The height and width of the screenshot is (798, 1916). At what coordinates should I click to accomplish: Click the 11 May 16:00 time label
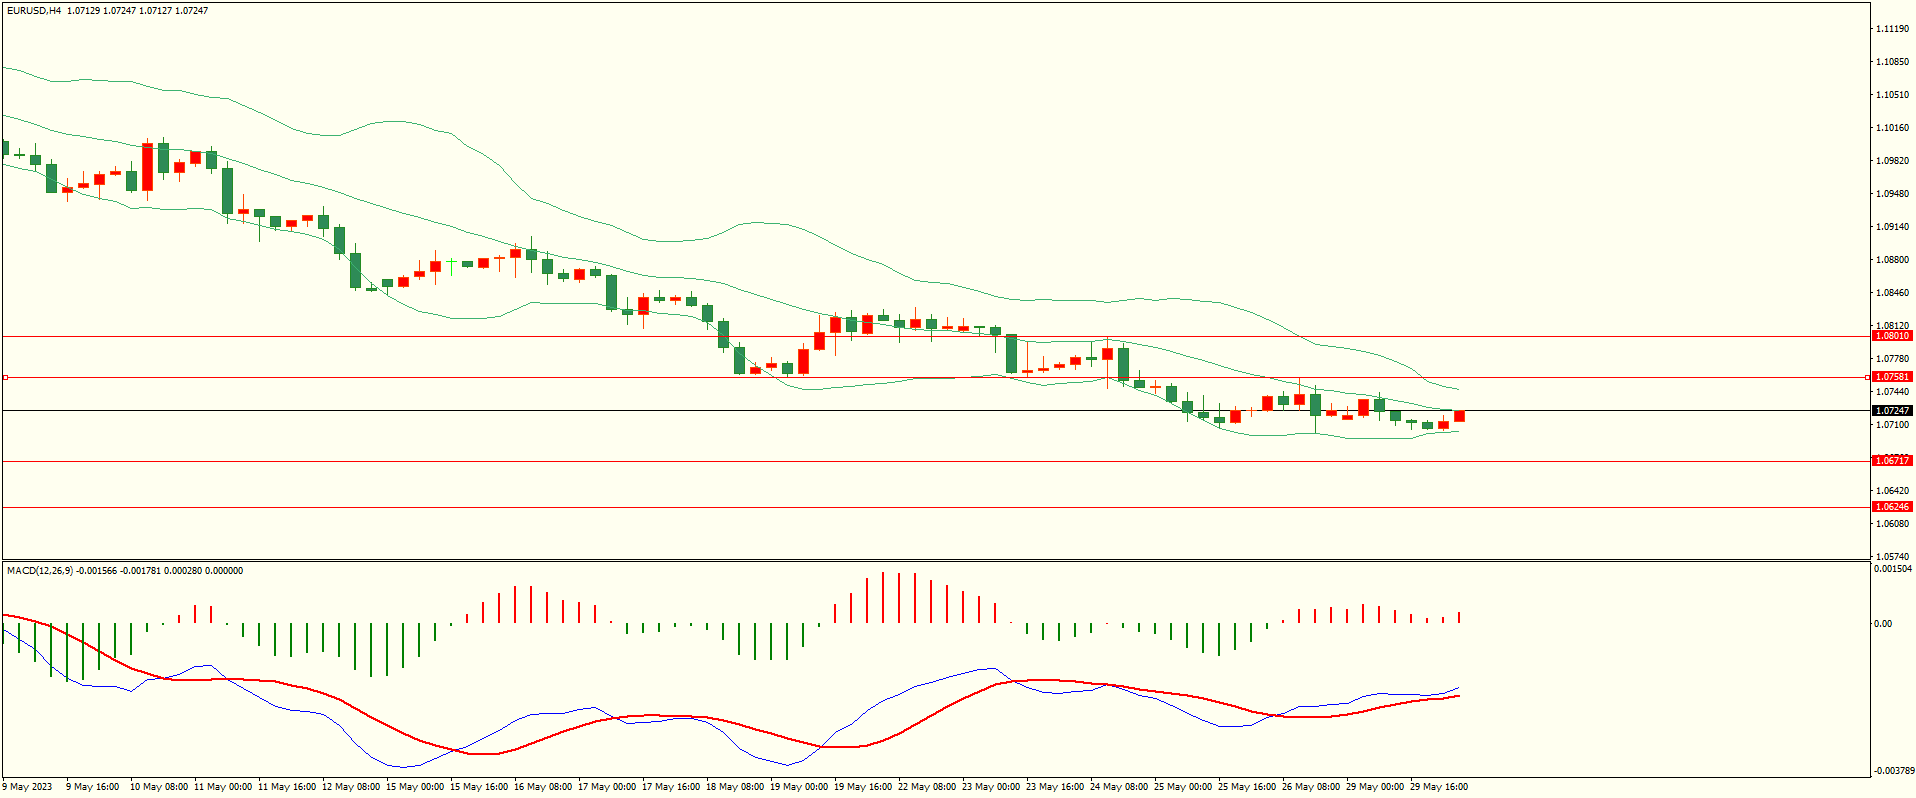[287, 787]
